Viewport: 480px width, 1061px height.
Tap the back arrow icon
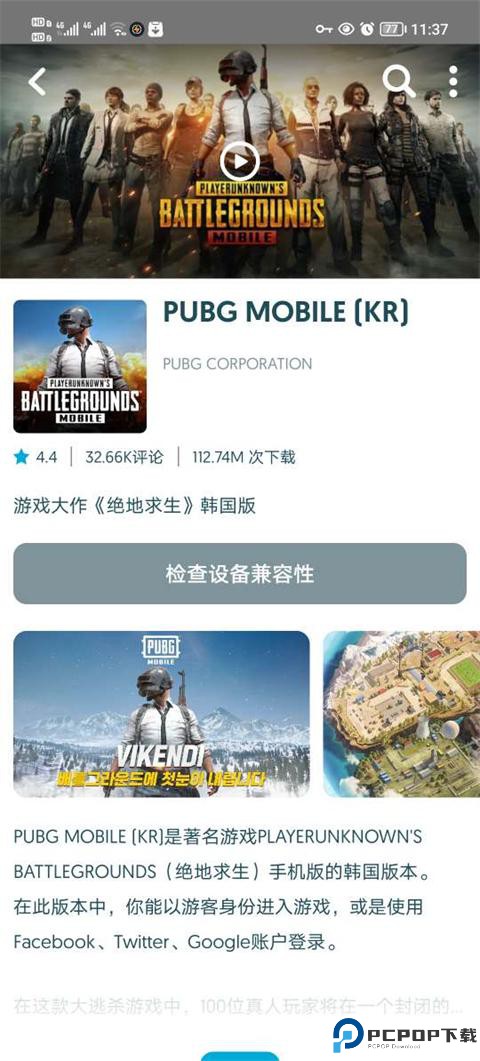tap(37, 82)
